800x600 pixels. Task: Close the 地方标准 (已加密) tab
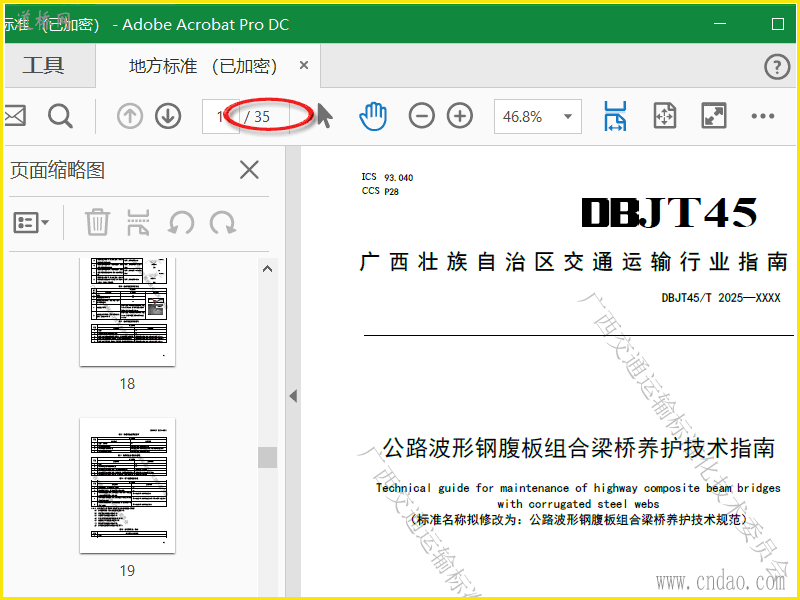pyautogui.click(x=304, y=65)
